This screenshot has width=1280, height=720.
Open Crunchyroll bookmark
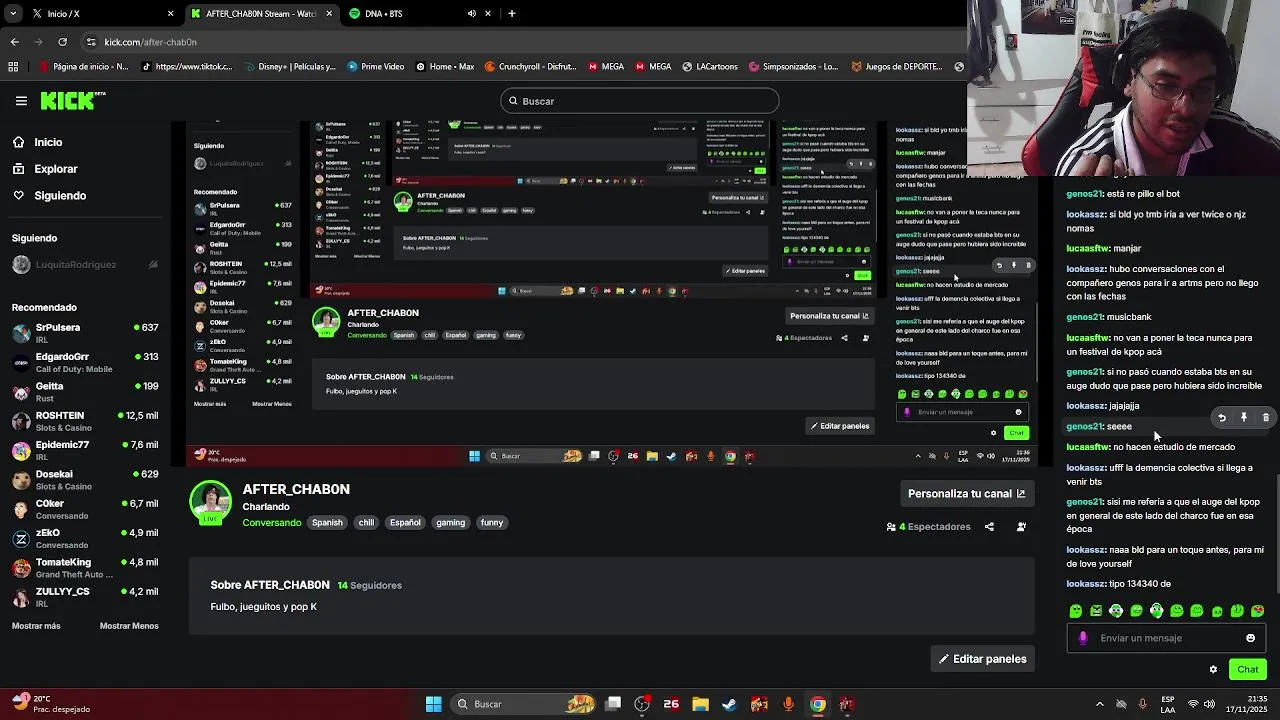pos(529,67)
